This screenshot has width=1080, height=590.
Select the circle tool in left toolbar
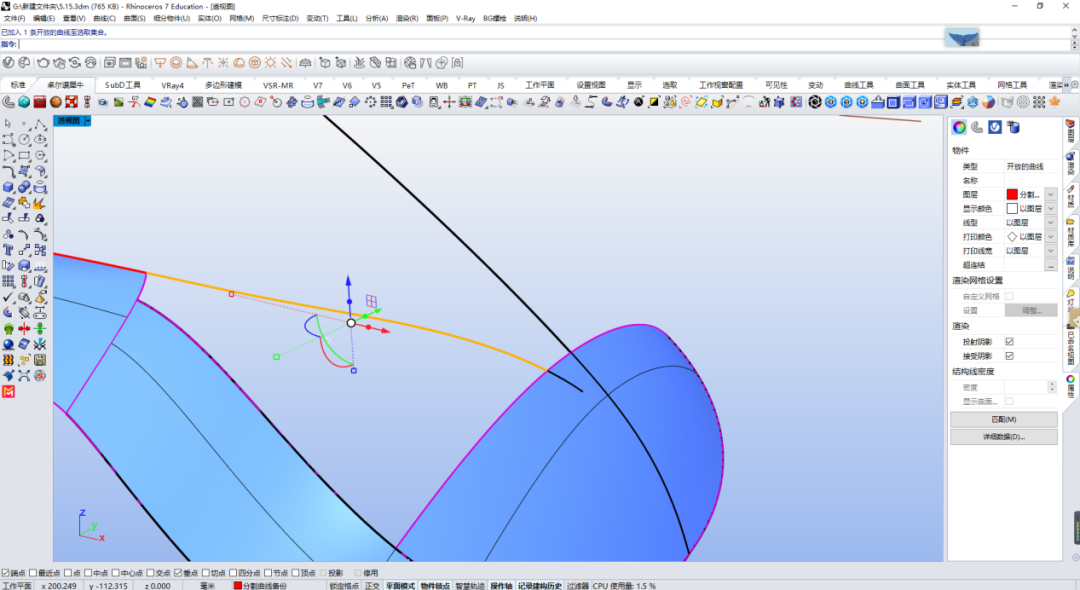[24, 140]
